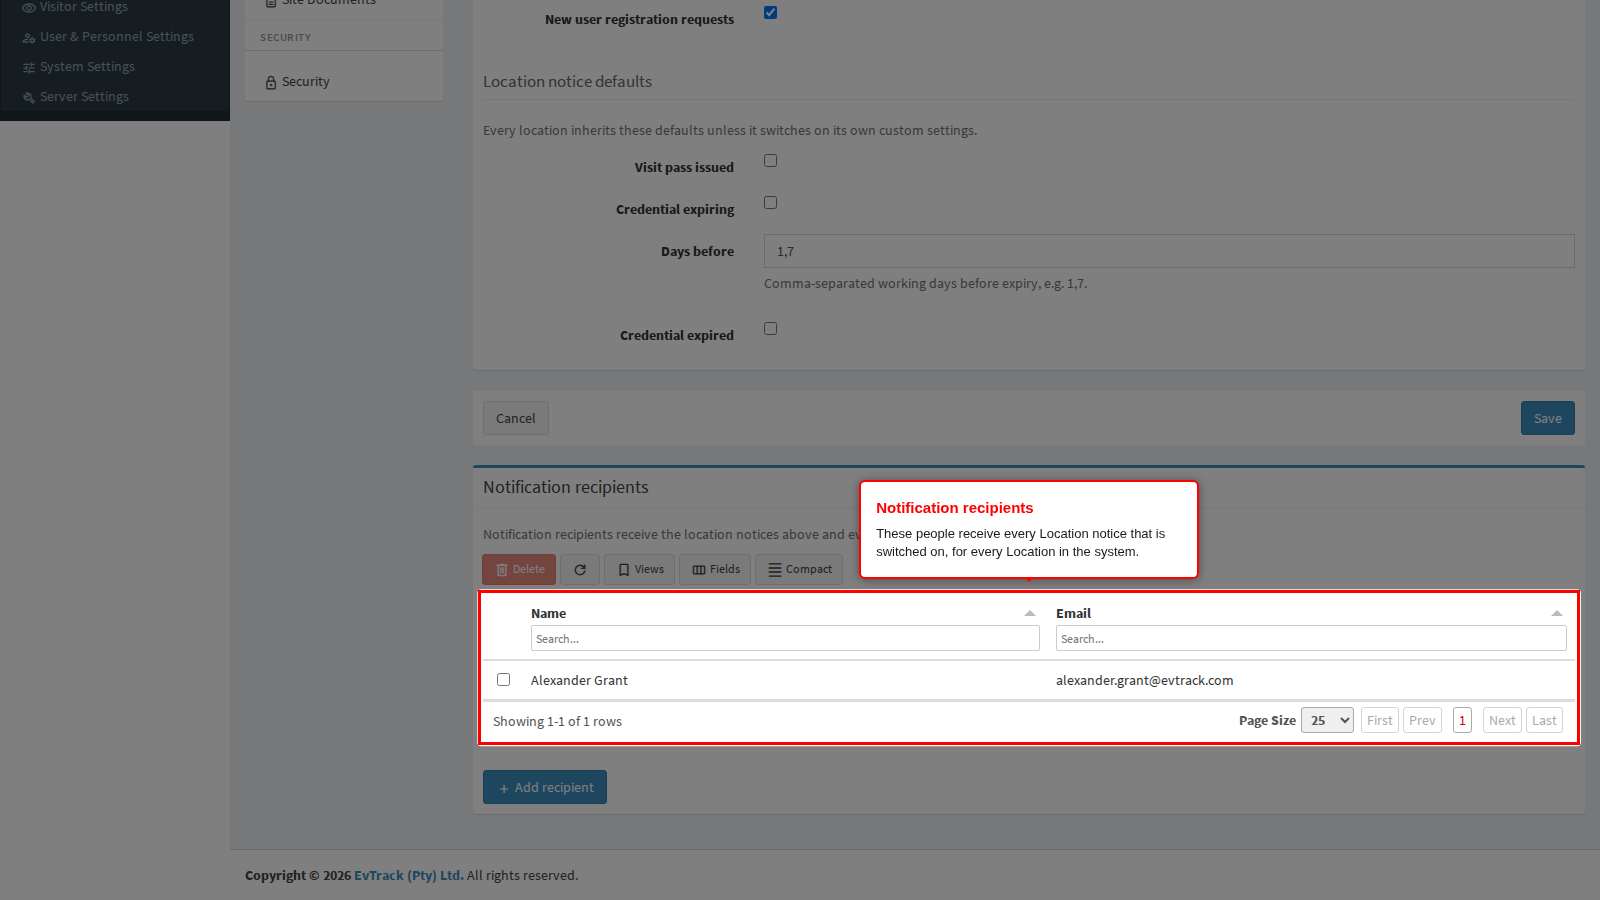Select page 1

1462,720
